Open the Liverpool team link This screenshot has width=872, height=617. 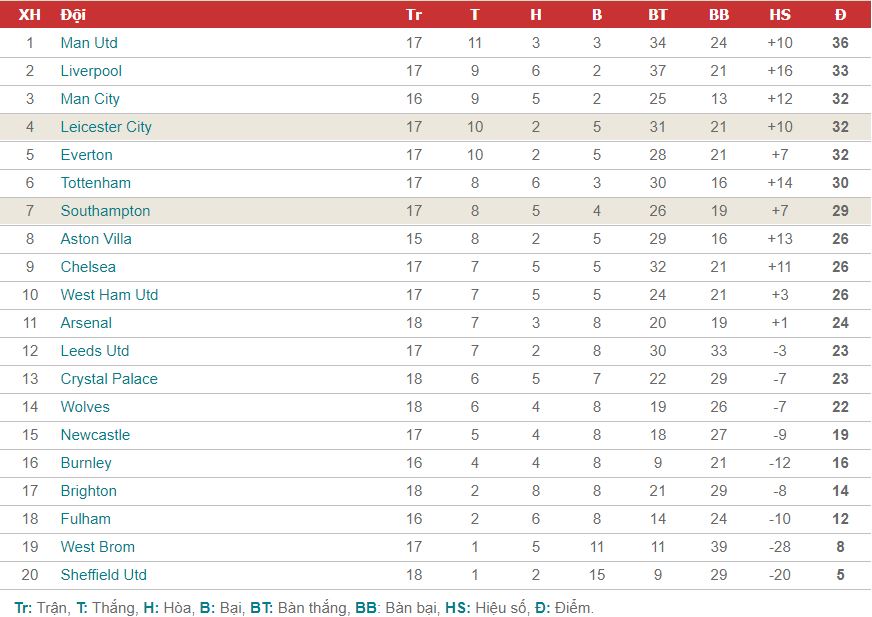(91, 71)
